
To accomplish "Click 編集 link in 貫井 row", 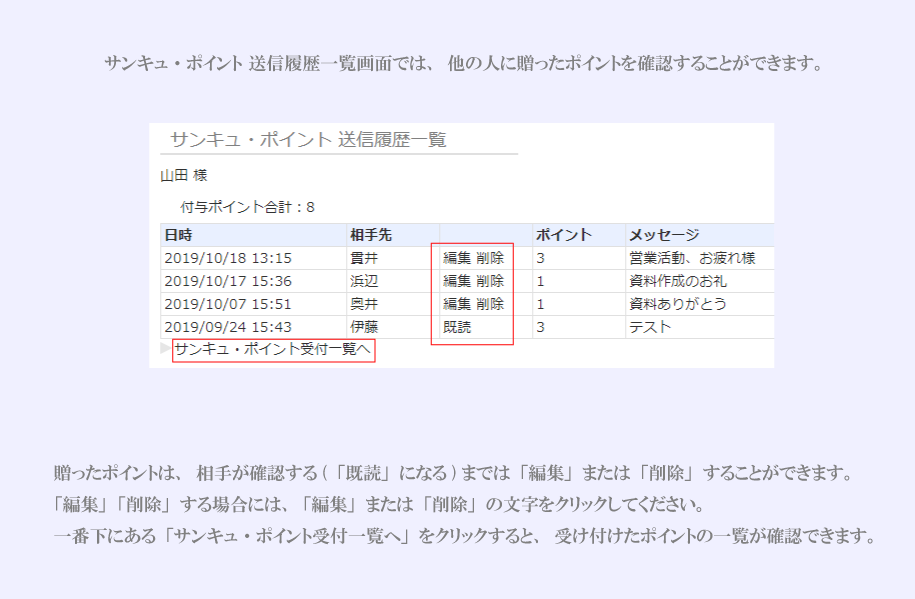I will point(457,258).
